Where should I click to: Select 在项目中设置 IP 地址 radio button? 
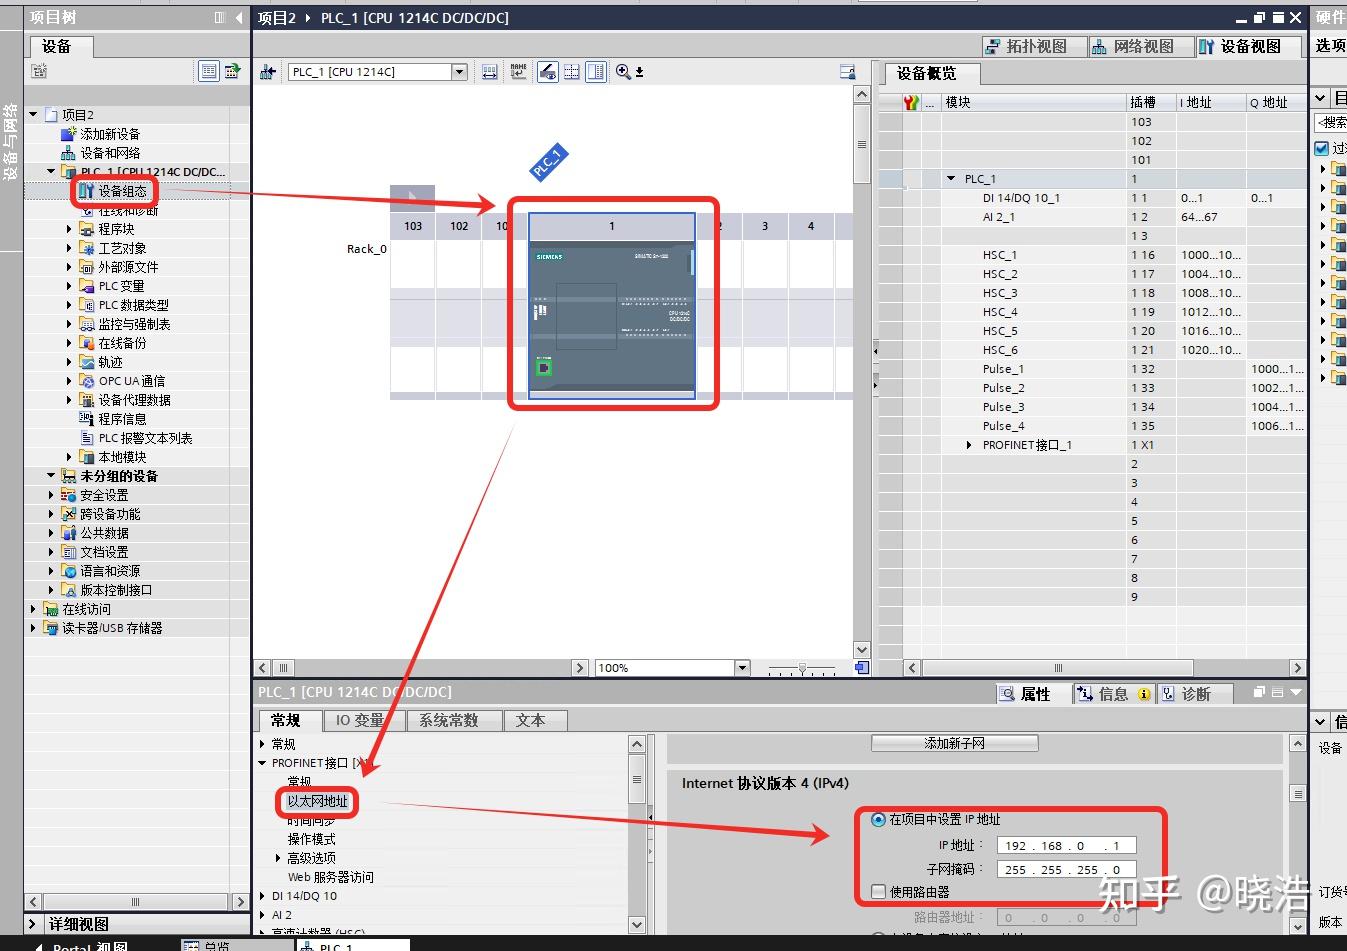click(x=878, y=819)
